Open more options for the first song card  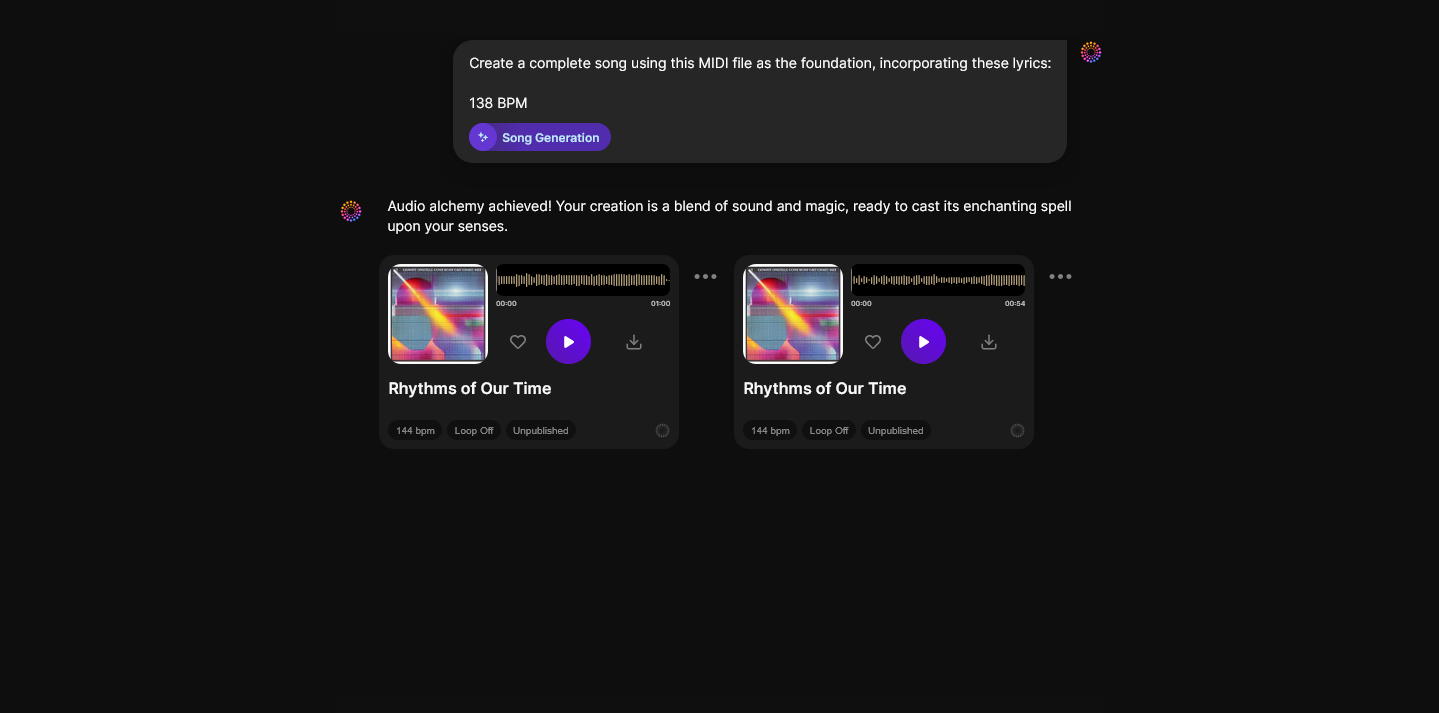(705, 277)
